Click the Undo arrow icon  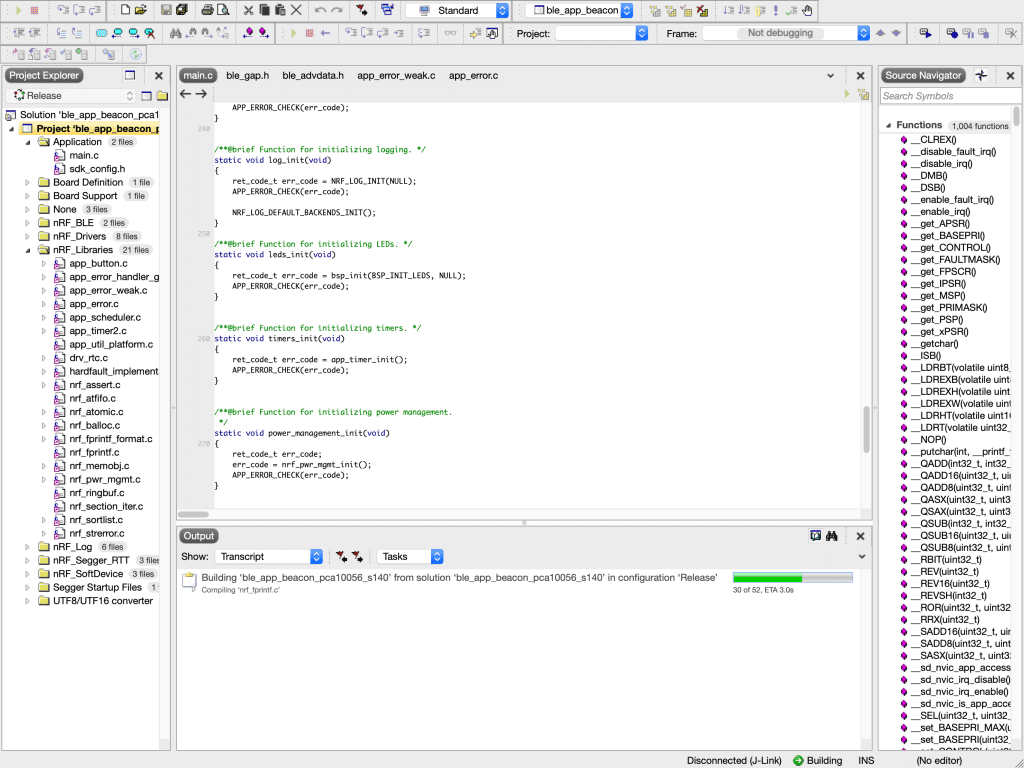coord(320,10)
